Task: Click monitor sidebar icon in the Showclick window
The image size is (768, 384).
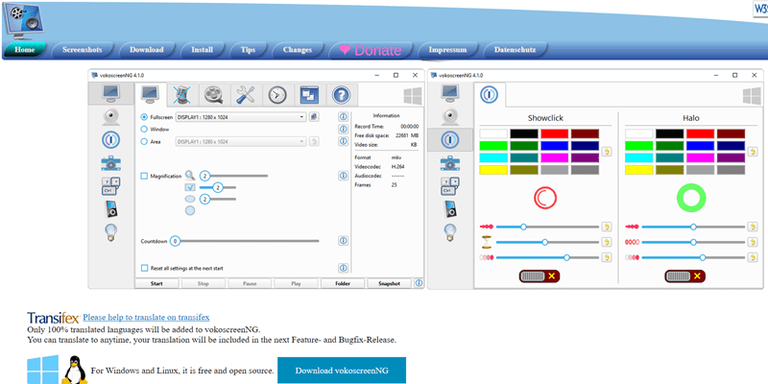Action: click(x=451, y=93)
